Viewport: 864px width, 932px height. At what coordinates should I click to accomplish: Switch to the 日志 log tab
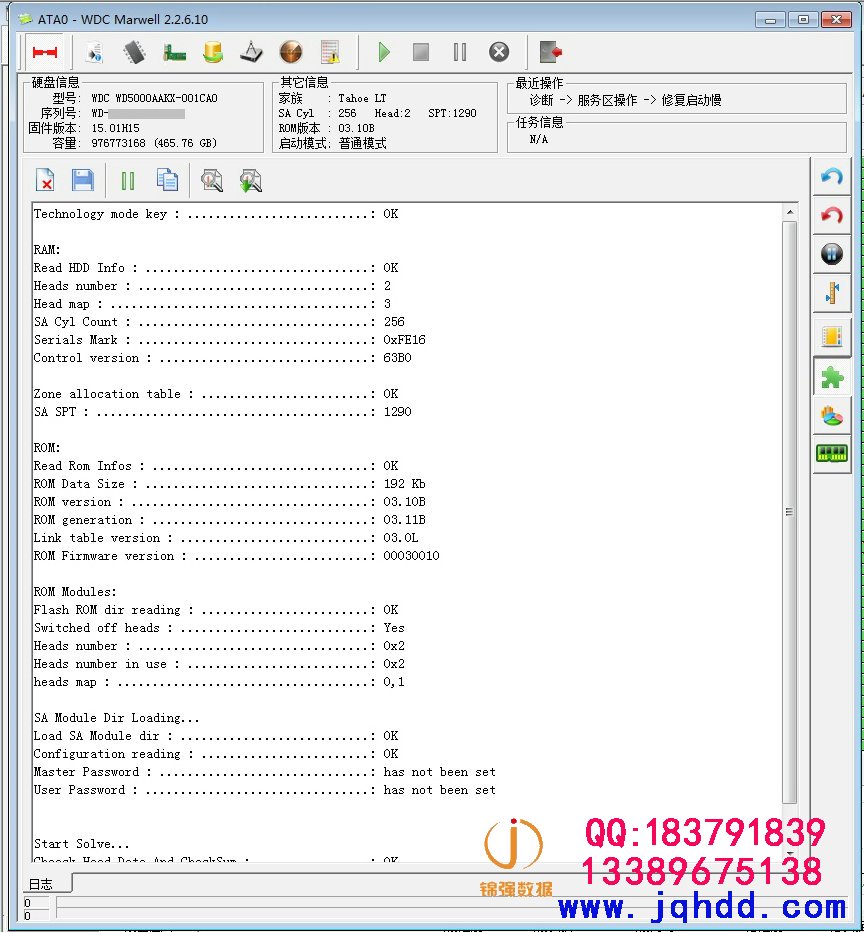[x=41, y=884]
